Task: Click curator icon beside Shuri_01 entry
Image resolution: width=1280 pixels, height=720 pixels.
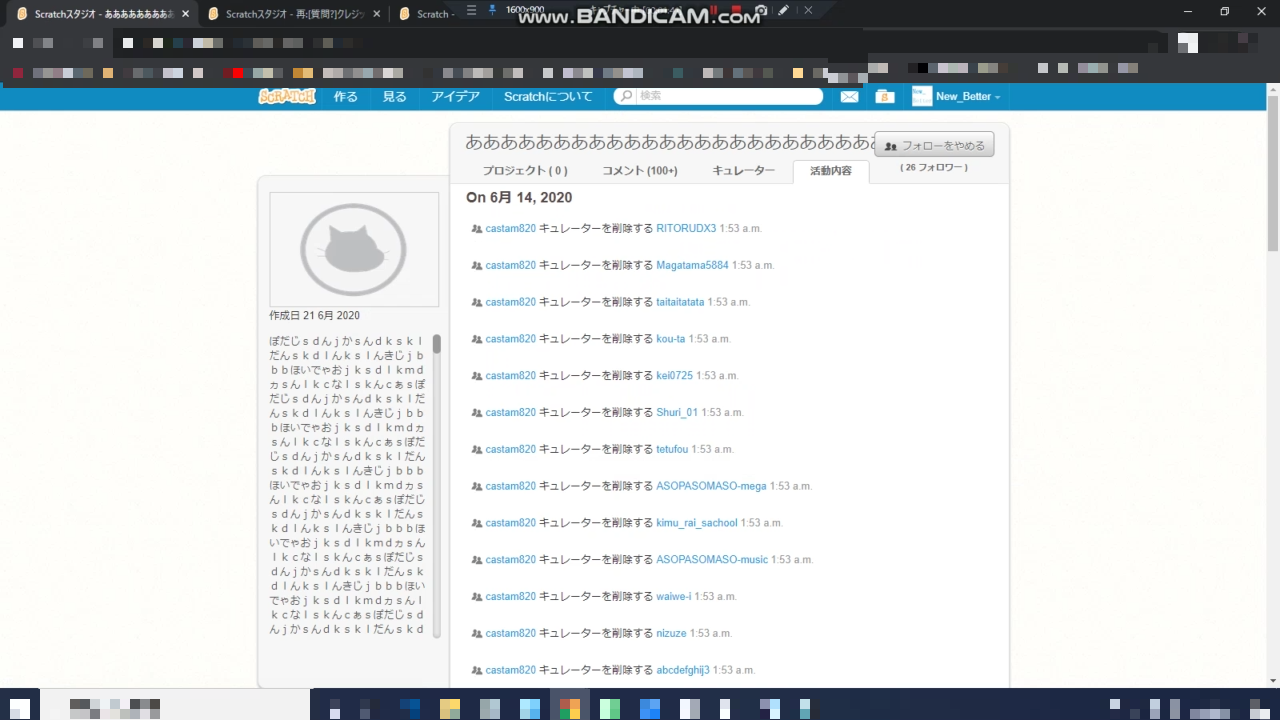Action: point(477,412)
